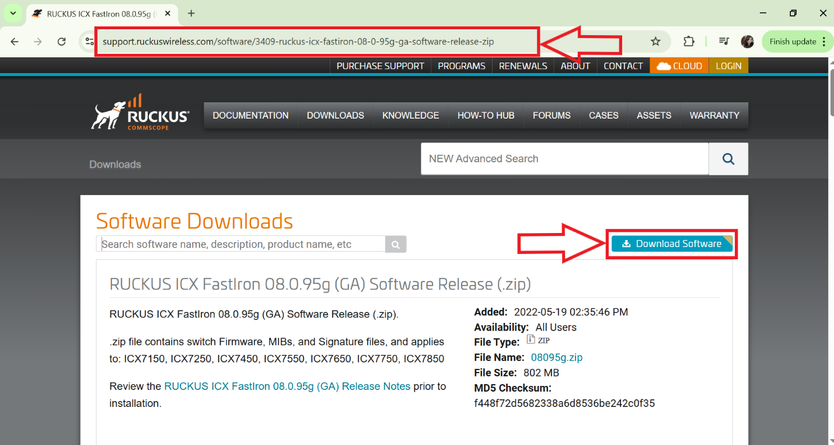Open the 08095g.zip file name link
Viewport: 834px width, 445px height.
[x=556, y=357]
